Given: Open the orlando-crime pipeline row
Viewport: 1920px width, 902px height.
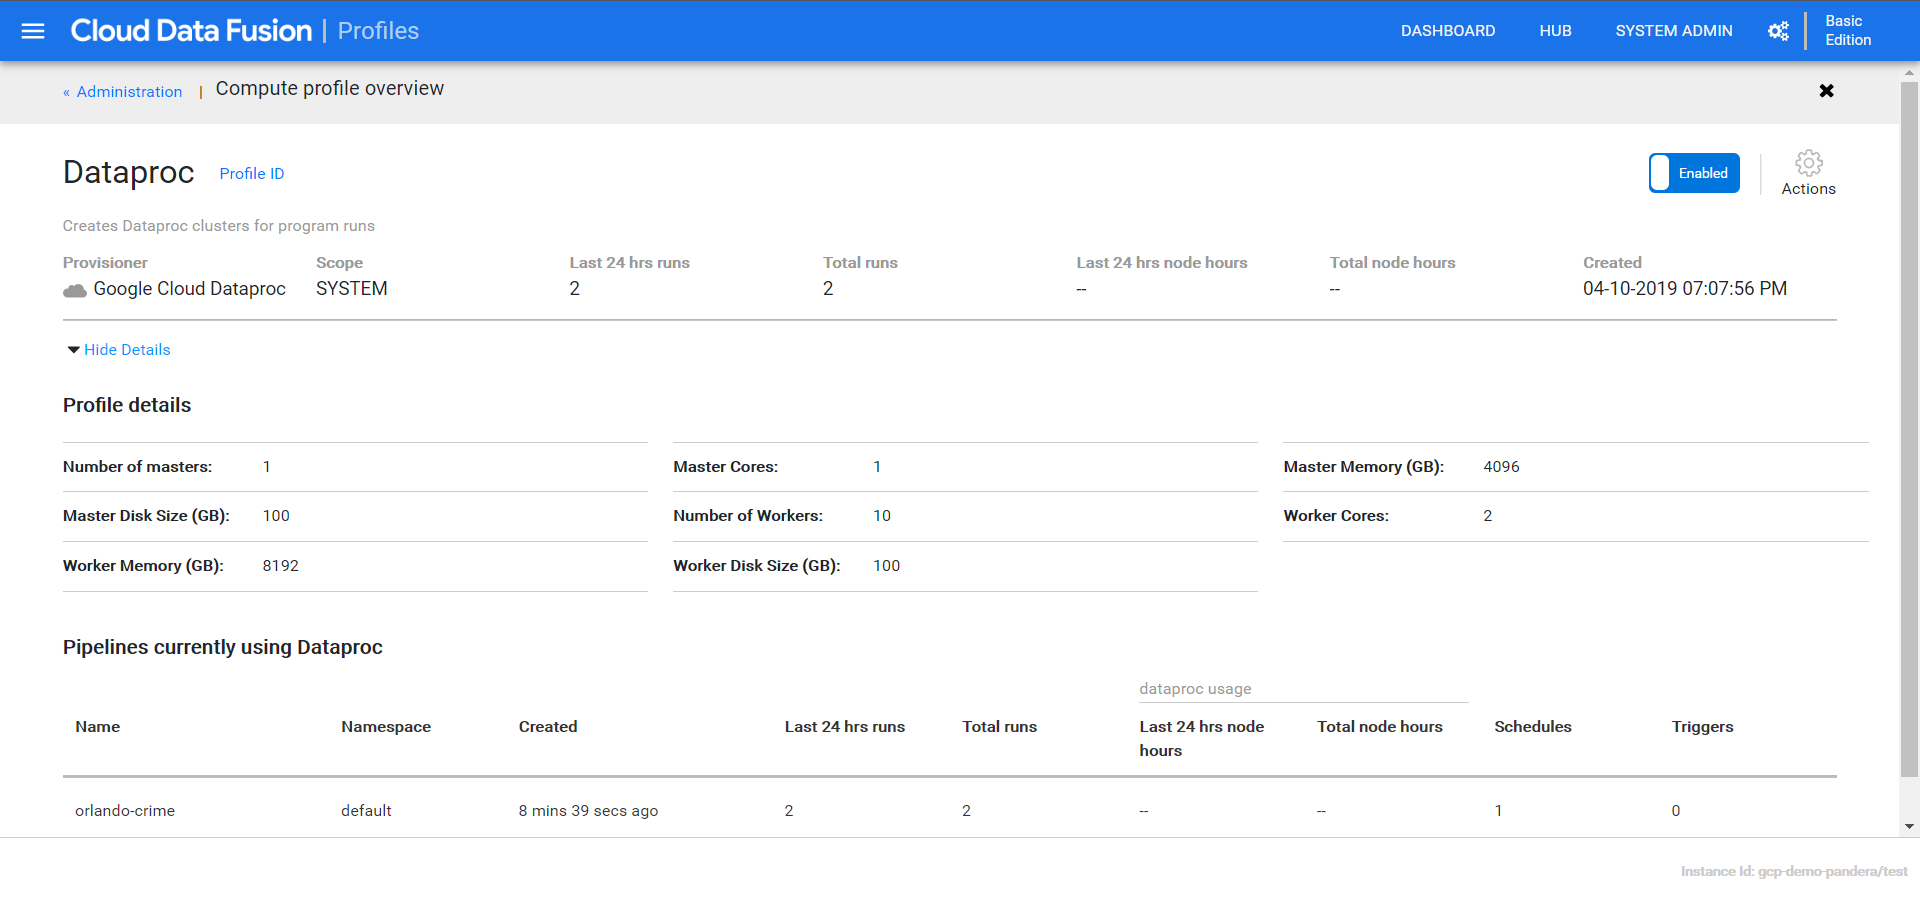Looking at the screenshot, I should [125, 811].
